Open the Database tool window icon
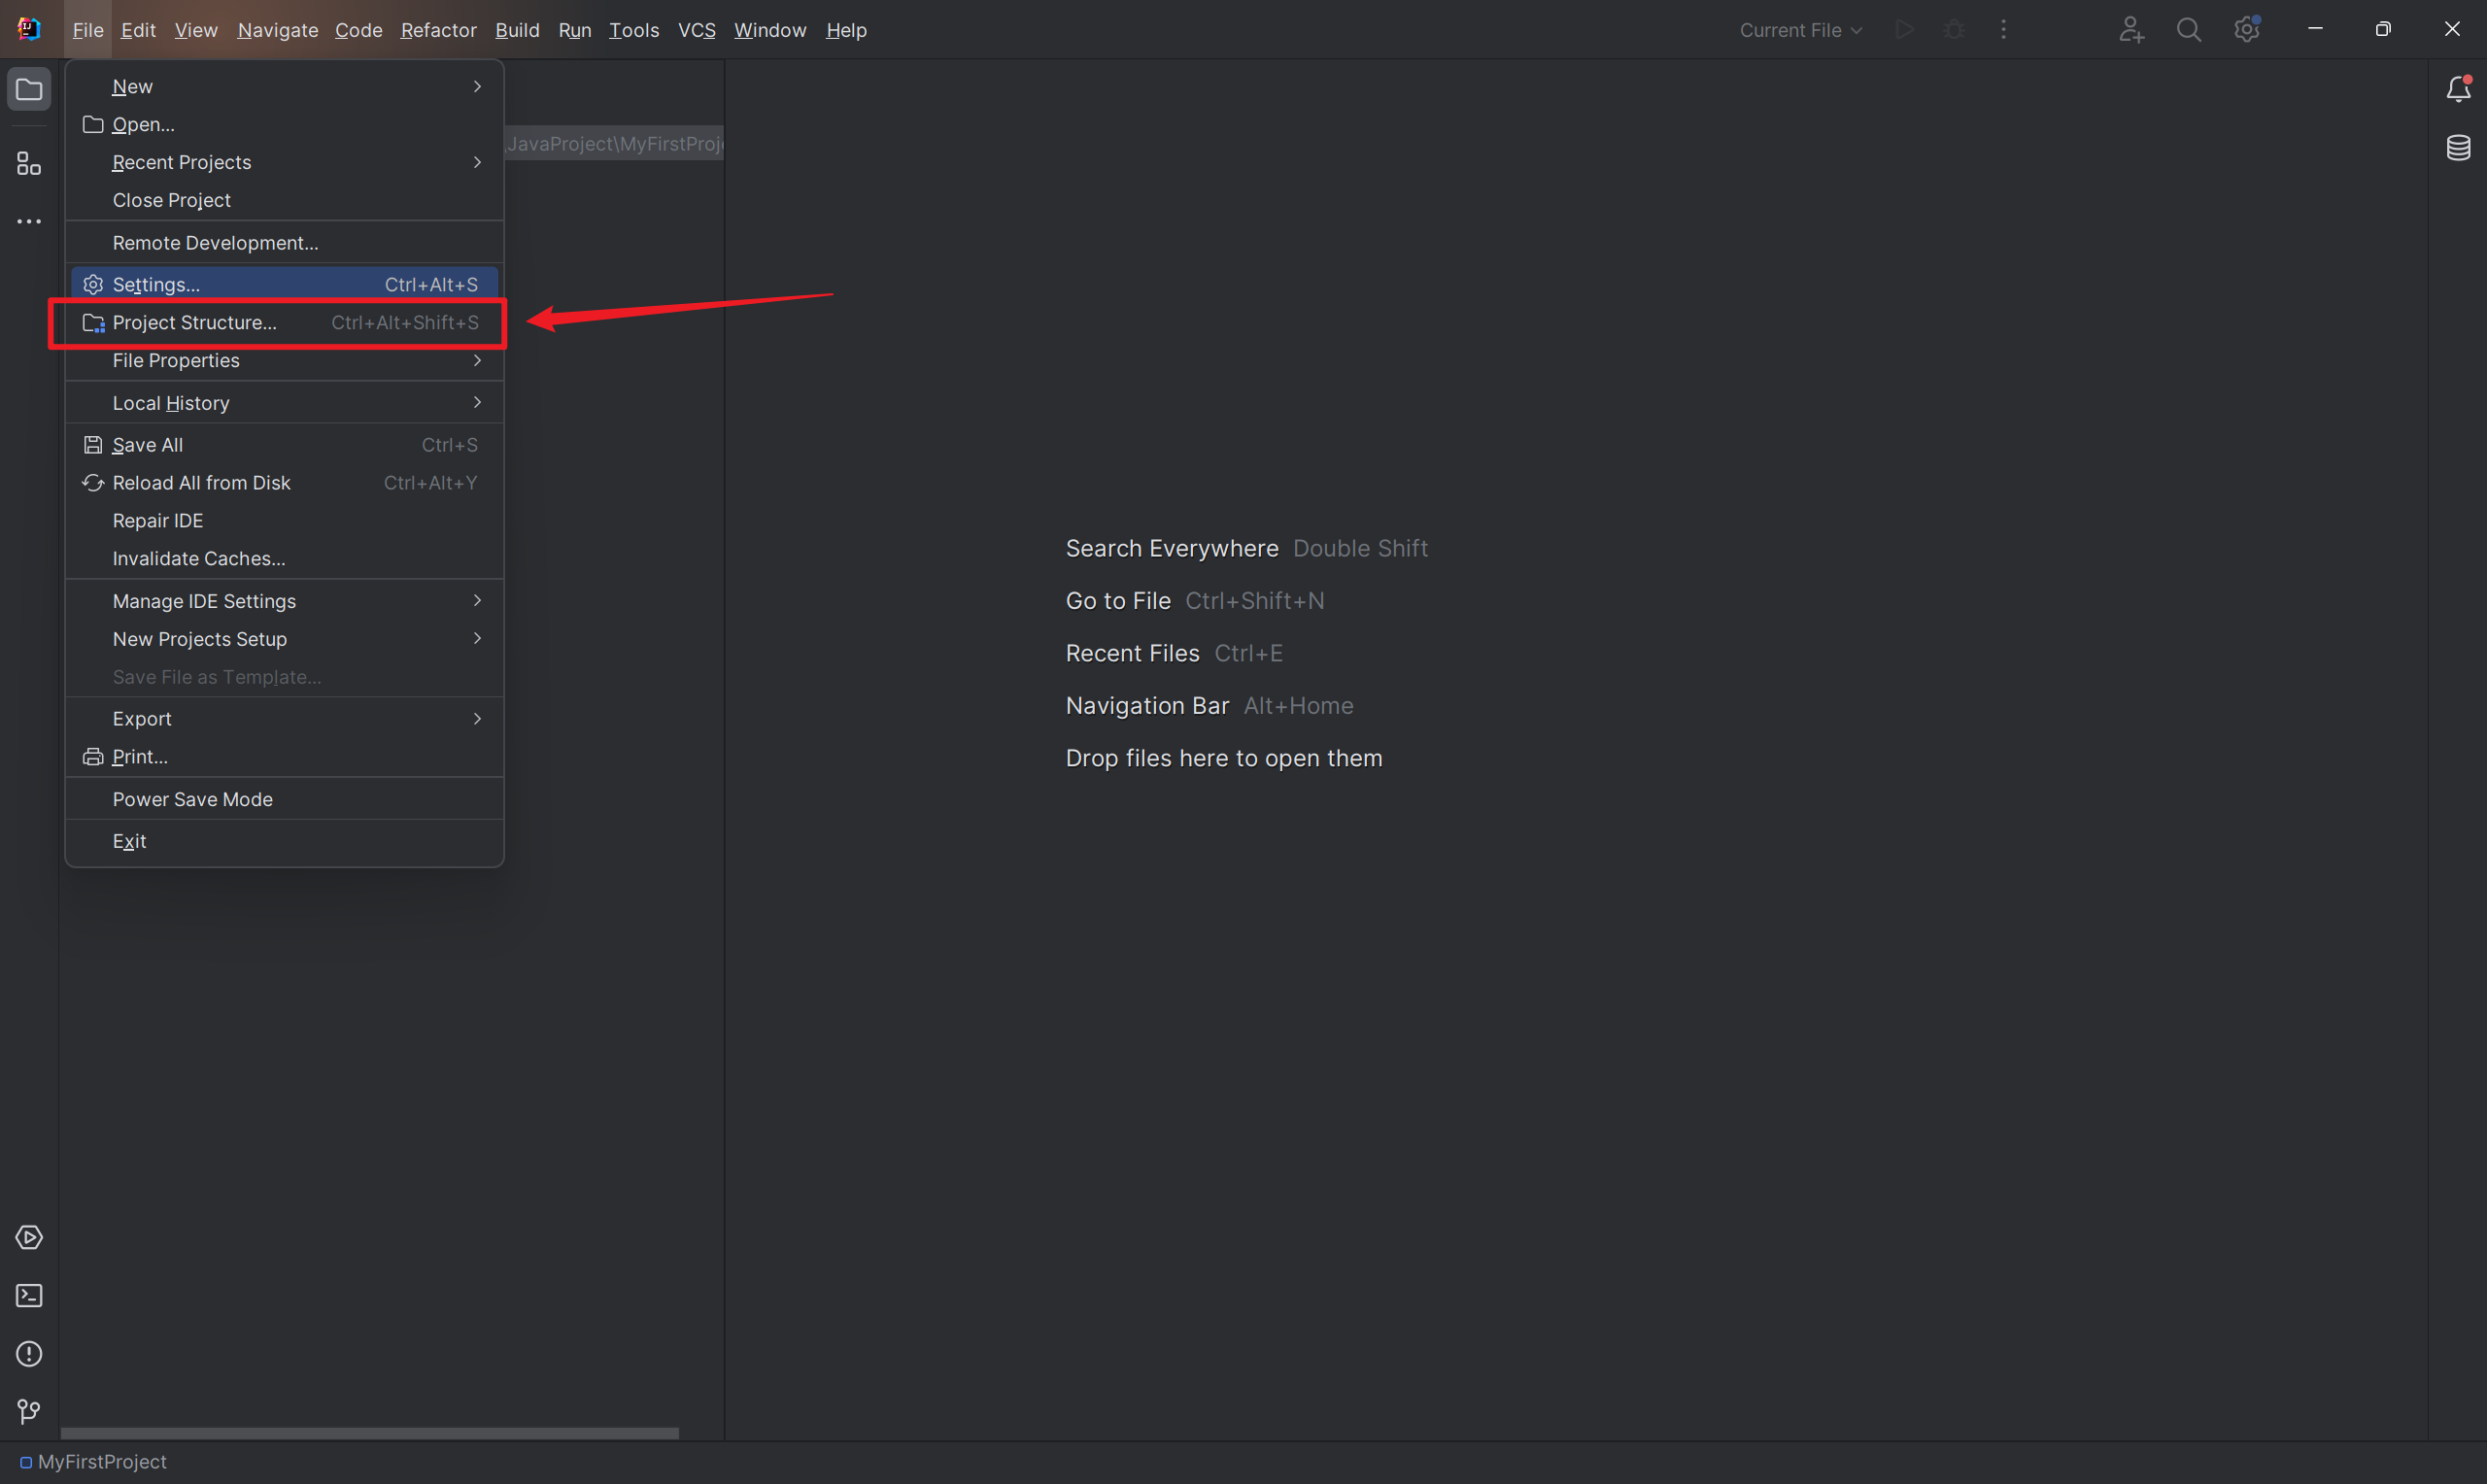The width and height of the screenshot is (2487, 1484). [x=2457, y=148]
